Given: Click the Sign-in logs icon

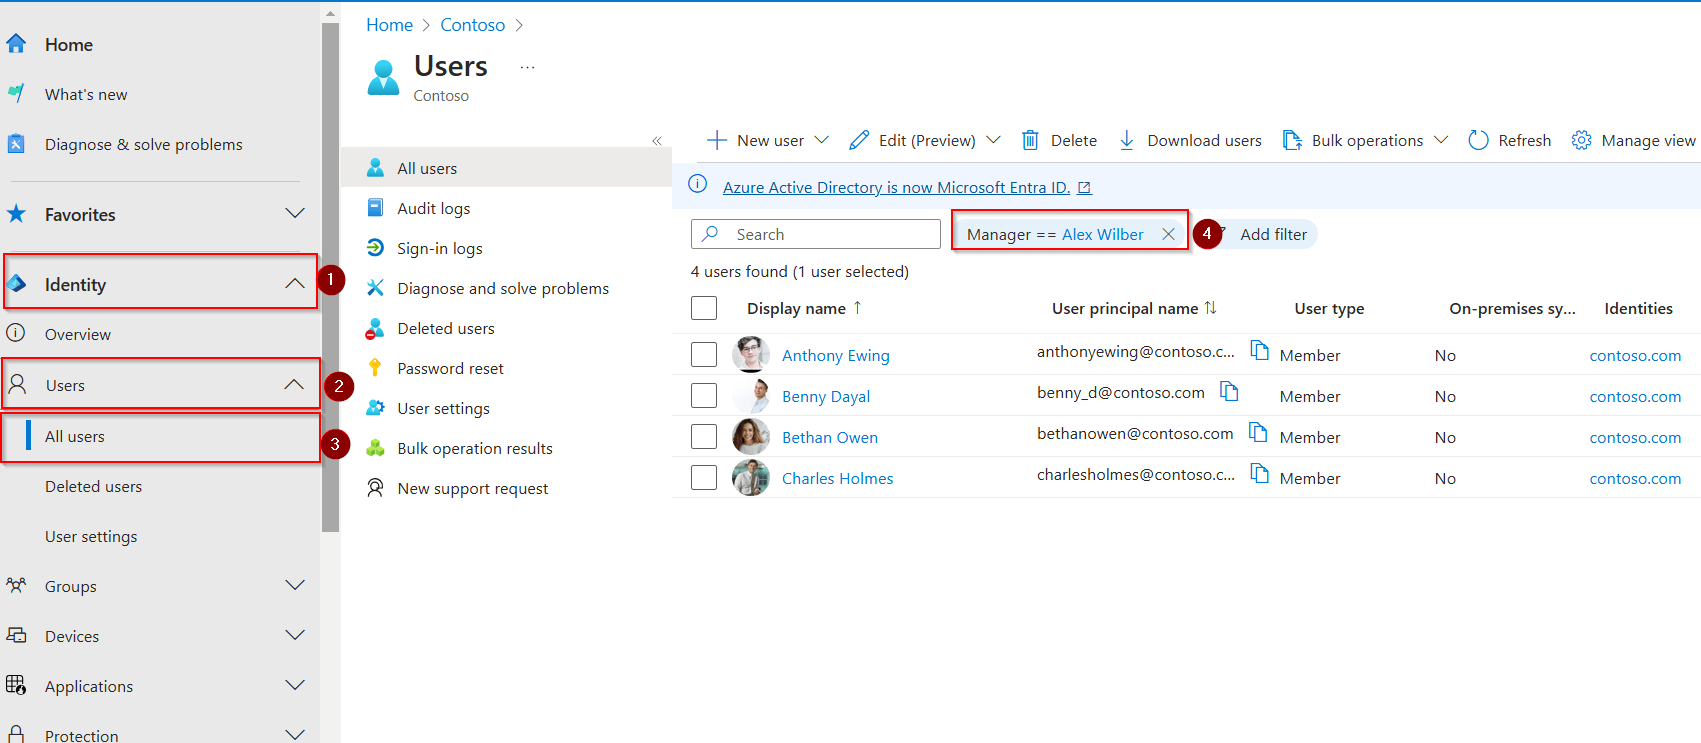Looking at the screenshot, I should [x=375, y=248].
